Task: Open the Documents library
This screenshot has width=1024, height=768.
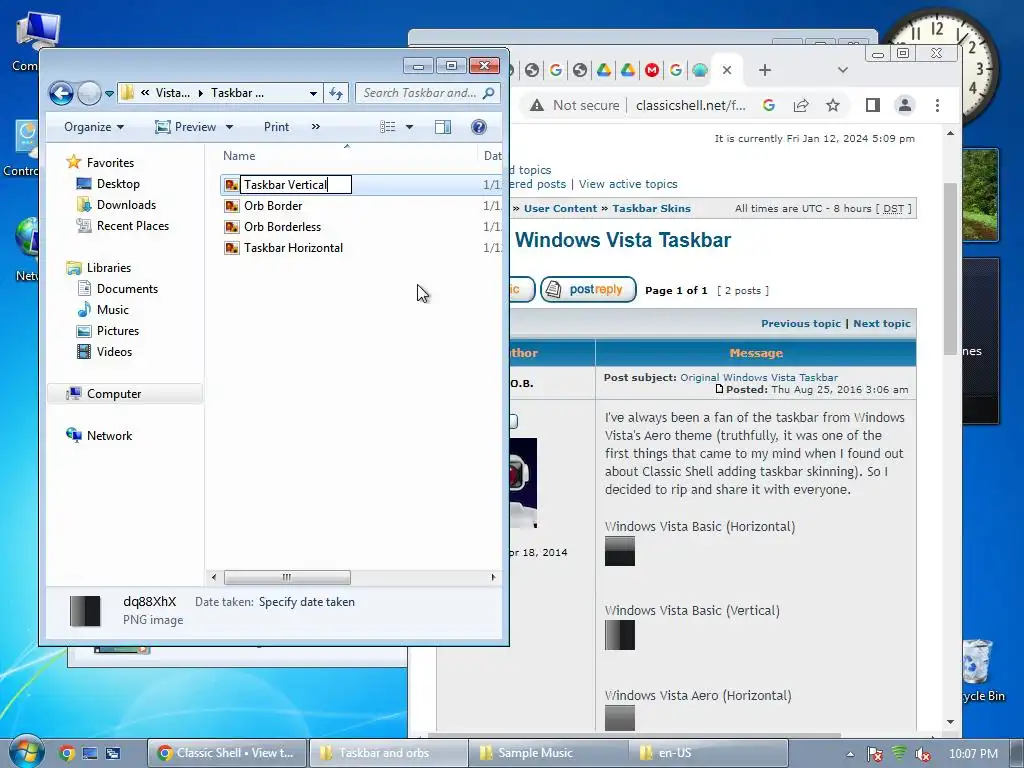Action: [x=127, y=289]
